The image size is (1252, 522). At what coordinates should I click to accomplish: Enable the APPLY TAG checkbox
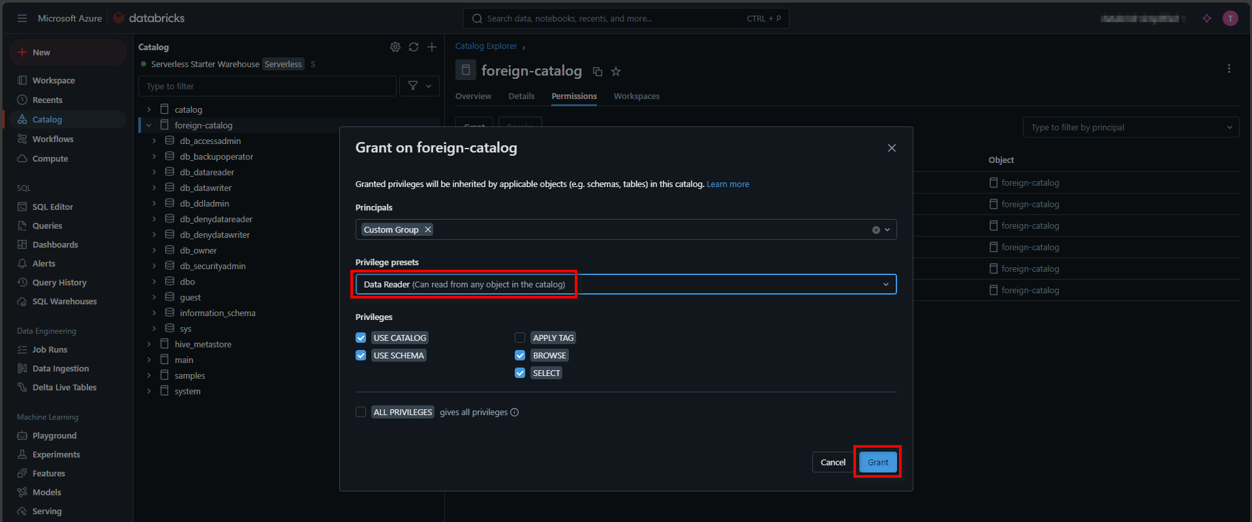(x=520, y=338)
